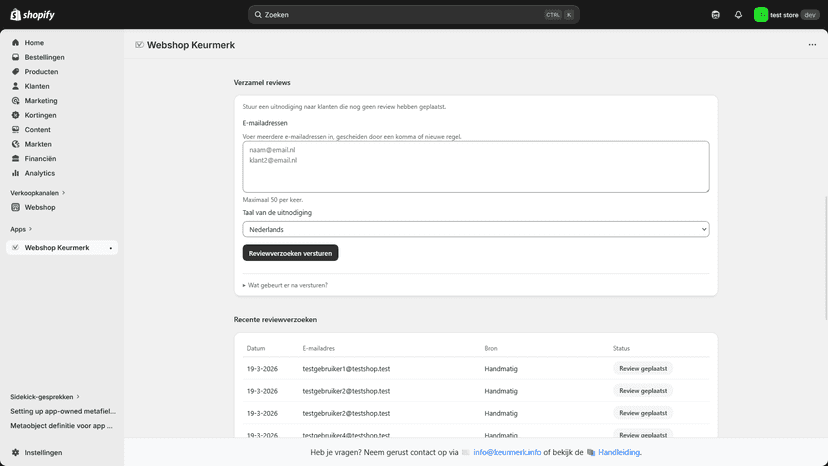Click Webshop Keurmerk header checkmark icon

(139, 45)
